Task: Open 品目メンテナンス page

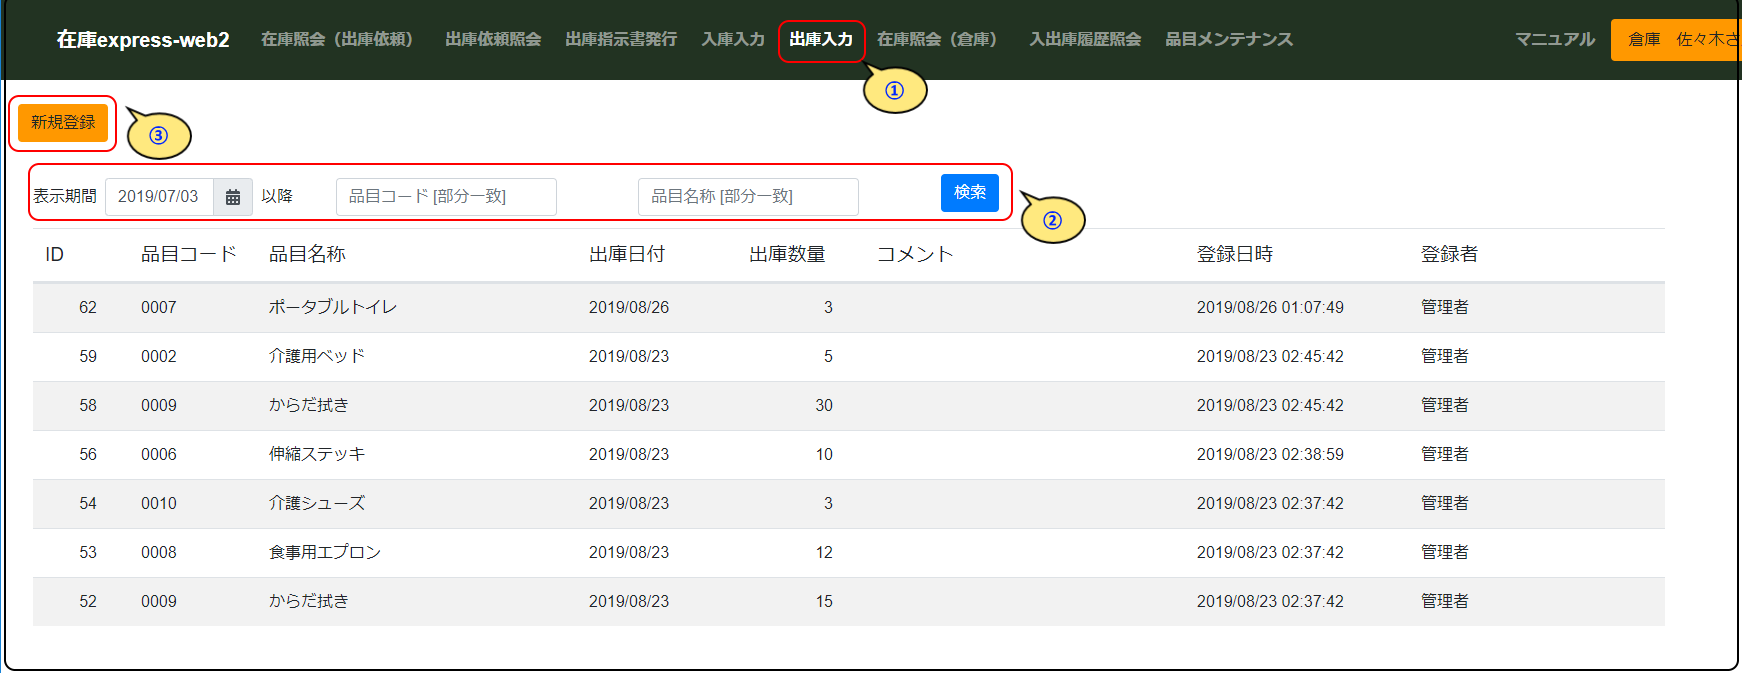Action: (1228, 40)
